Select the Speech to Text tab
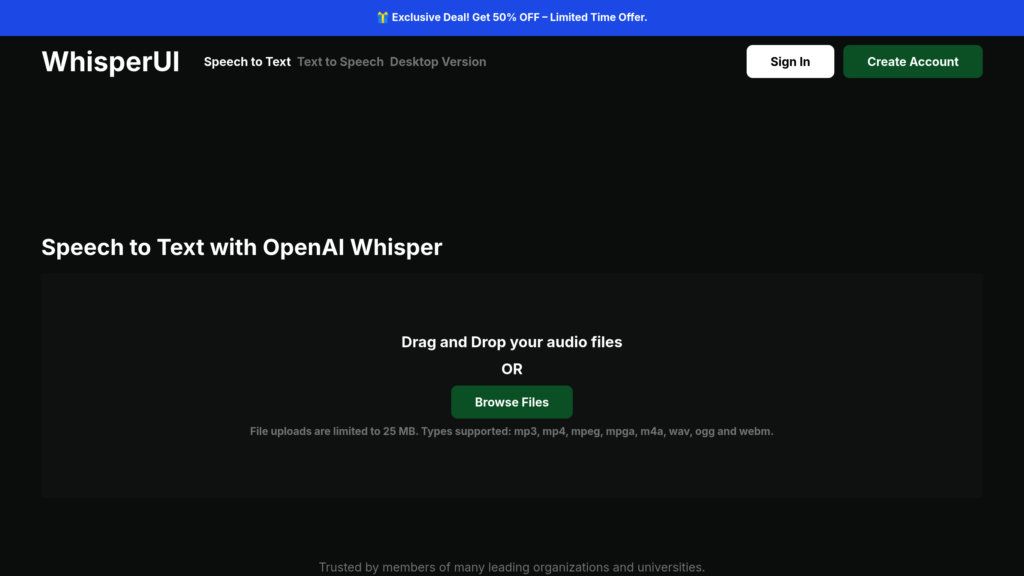The height and width of the screenshot is (576, 1024). click(246, 61)
